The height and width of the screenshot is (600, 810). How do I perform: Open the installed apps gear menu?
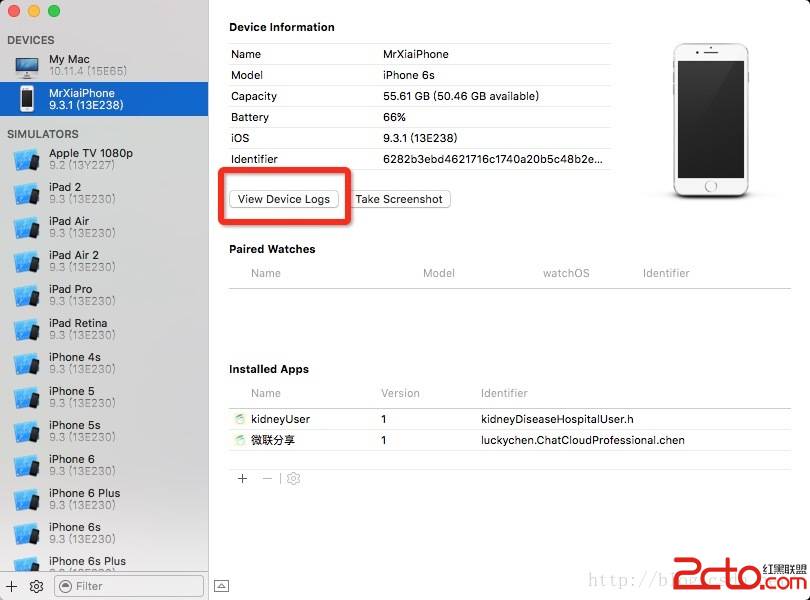(x=293, y=479)
